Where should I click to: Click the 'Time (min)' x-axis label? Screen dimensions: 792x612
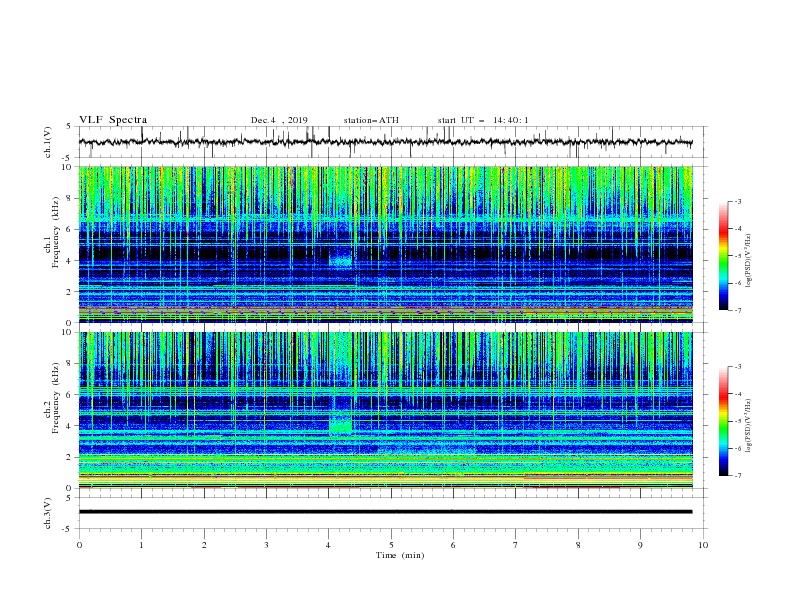[x=400, y=555]
